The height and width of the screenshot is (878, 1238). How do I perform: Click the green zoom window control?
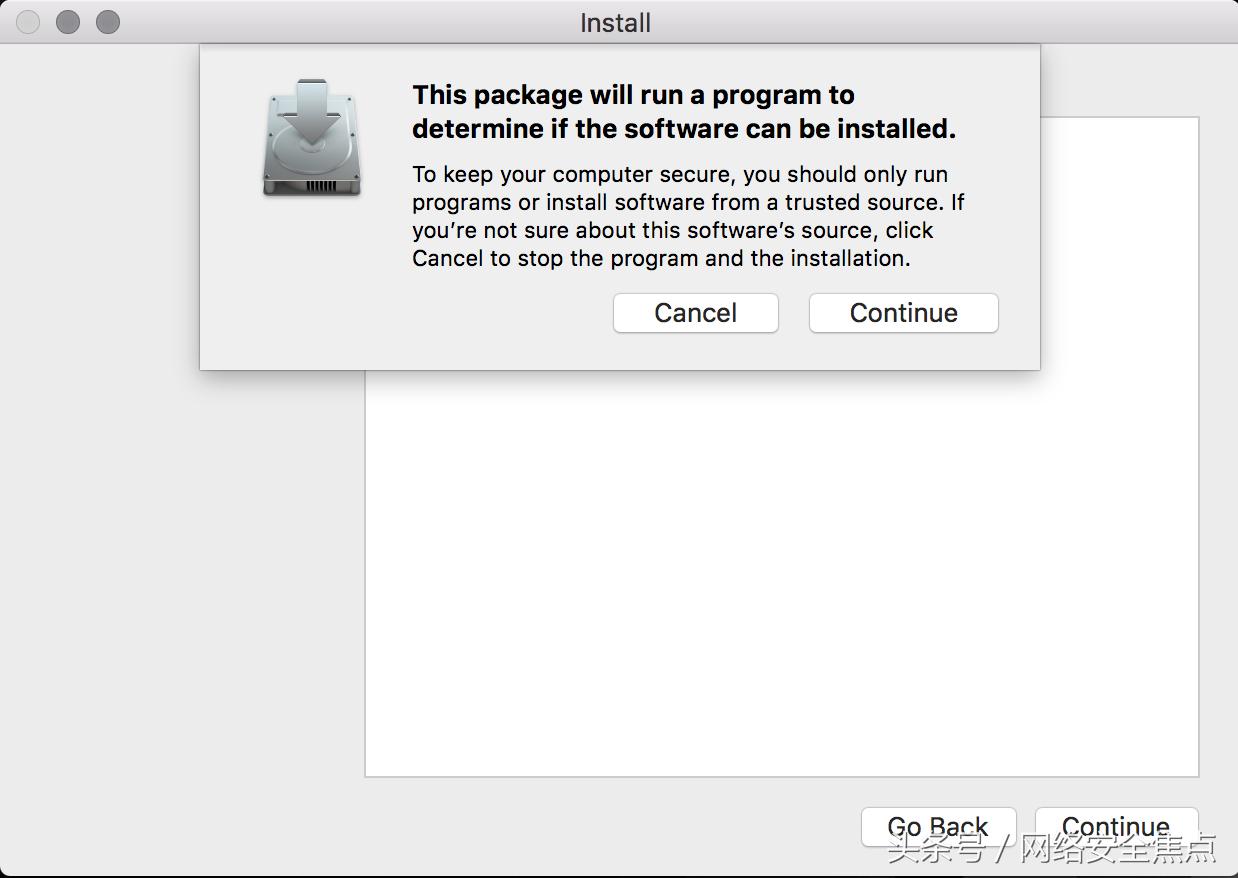[106, 21]
